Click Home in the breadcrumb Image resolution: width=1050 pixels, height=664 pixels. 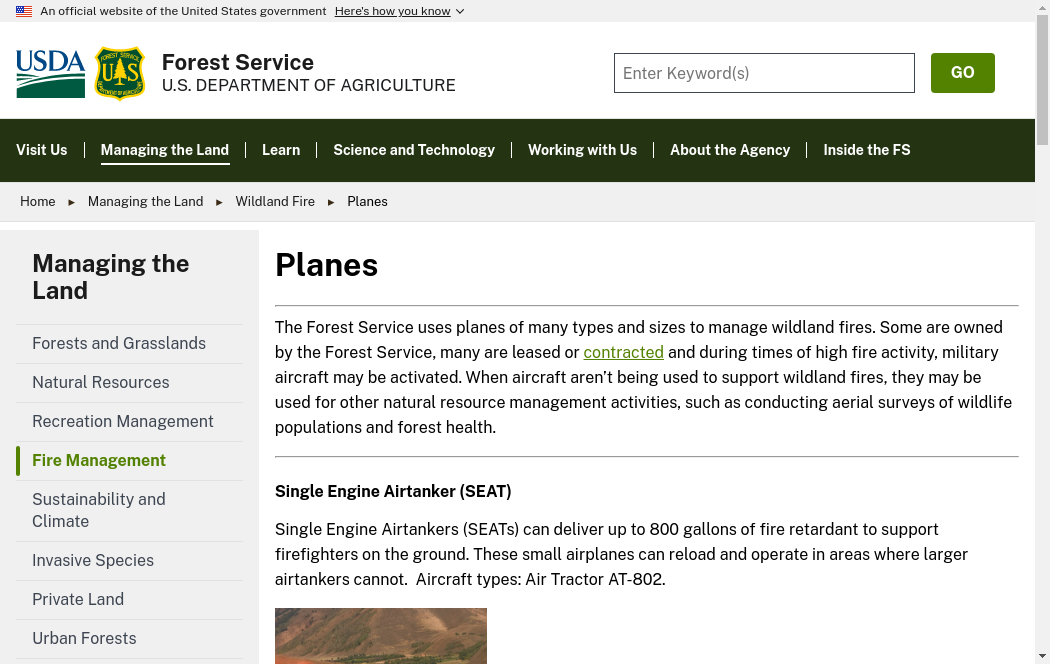pos(38,201)
